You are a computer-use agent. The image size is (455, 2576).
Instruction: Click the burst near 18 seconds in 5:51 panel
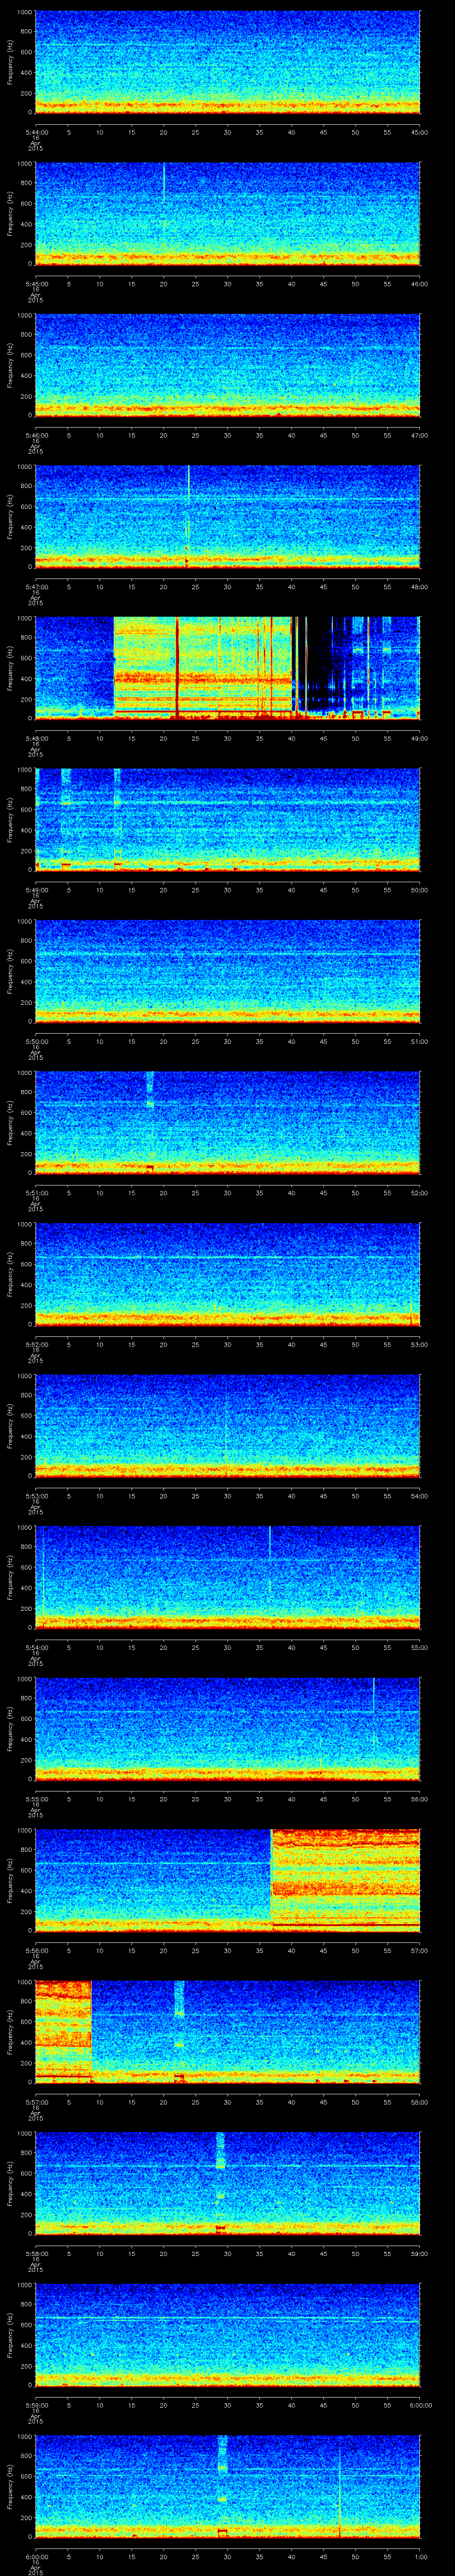coord(150,1090)
